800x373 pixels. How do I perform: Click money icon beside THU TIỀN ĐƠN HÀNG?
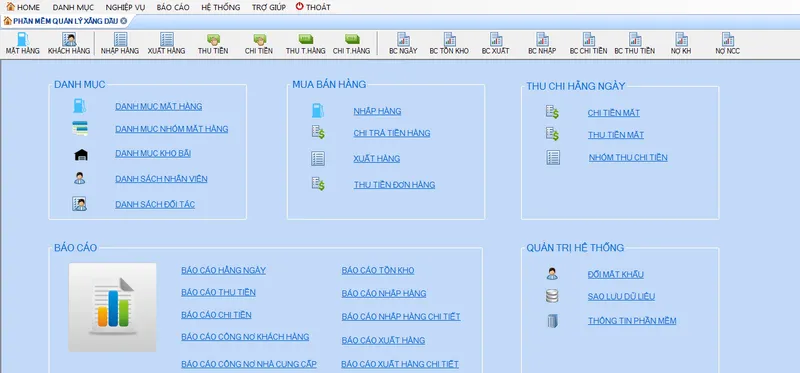point(318,184)
